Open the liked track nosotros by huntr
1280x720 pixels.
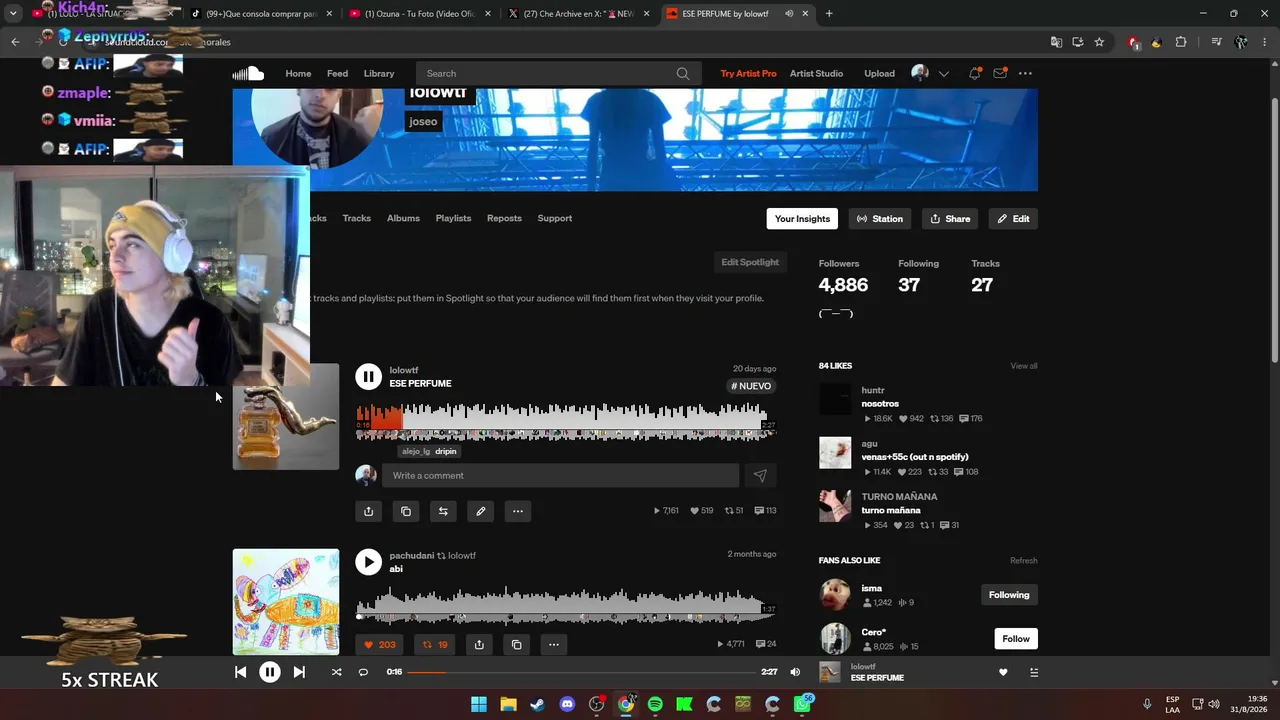click(x=880, y=404)
